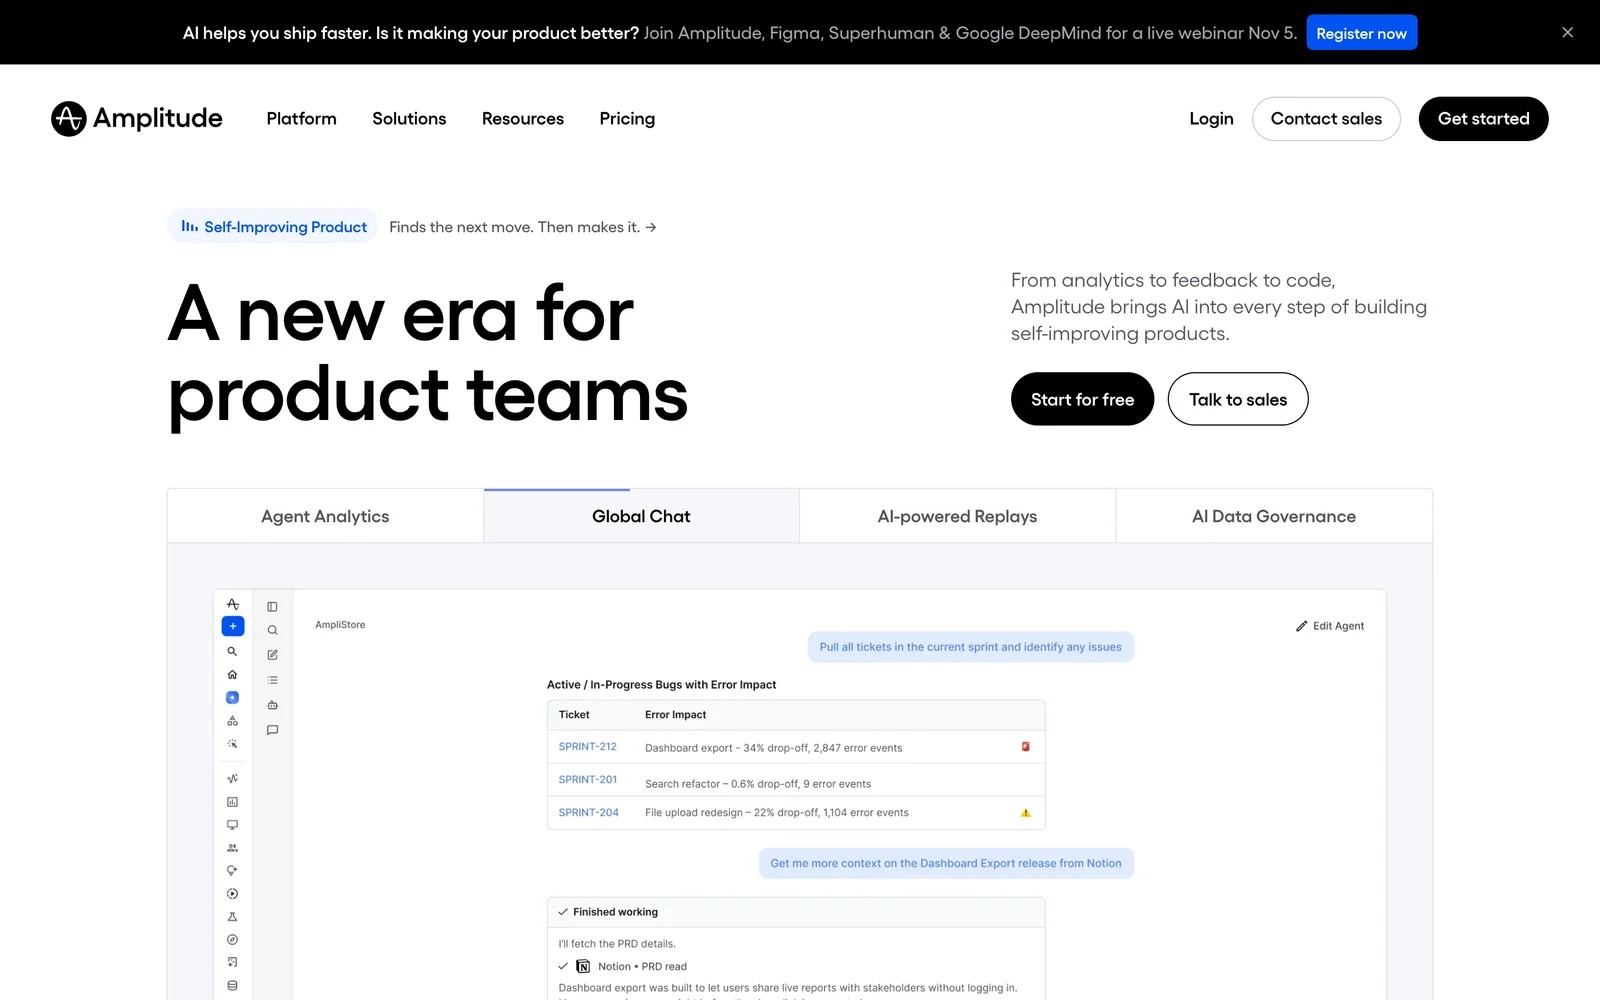The image size is (1600, 1000).
Task: Click the Amplitude logo in the header
Action: 137,118
